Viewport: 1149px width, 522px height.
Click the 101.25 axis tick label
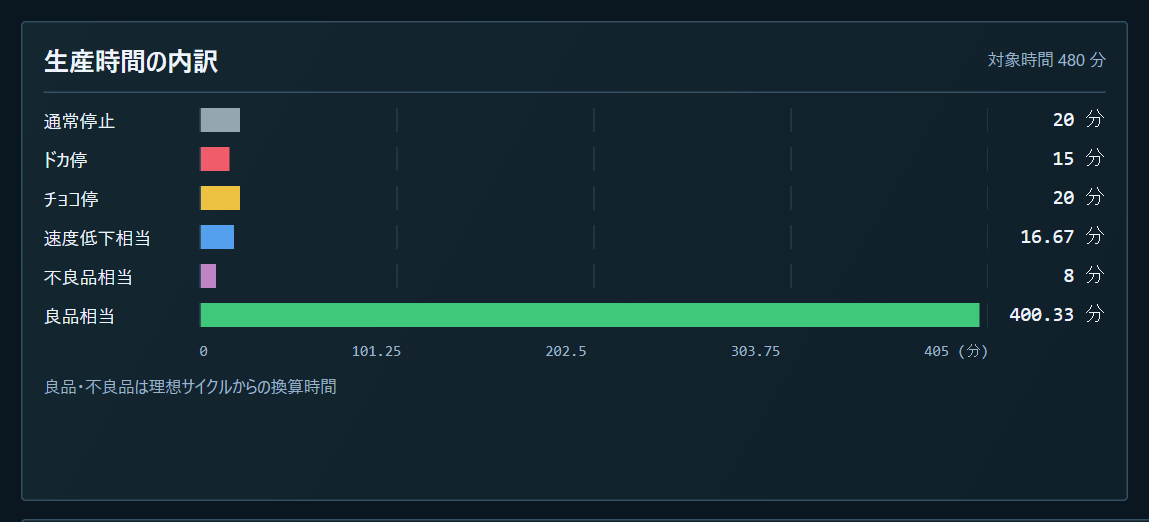tap(376, 351)
